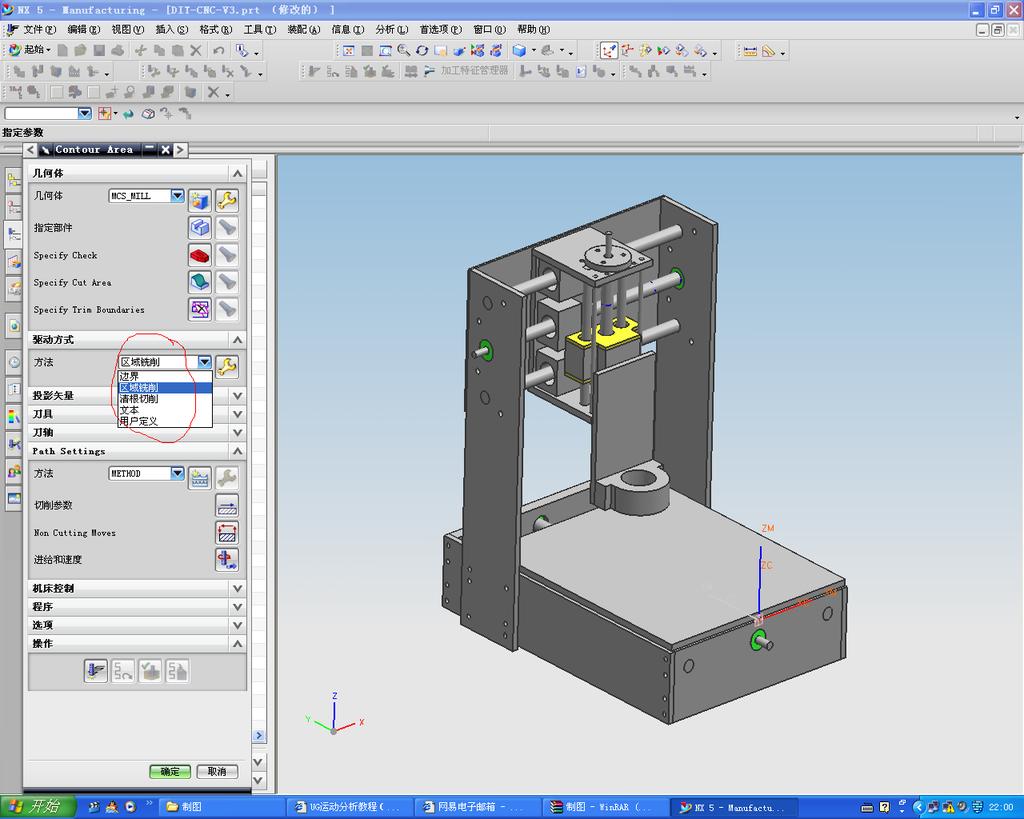Click the Specify Cut Area icon

200,282
